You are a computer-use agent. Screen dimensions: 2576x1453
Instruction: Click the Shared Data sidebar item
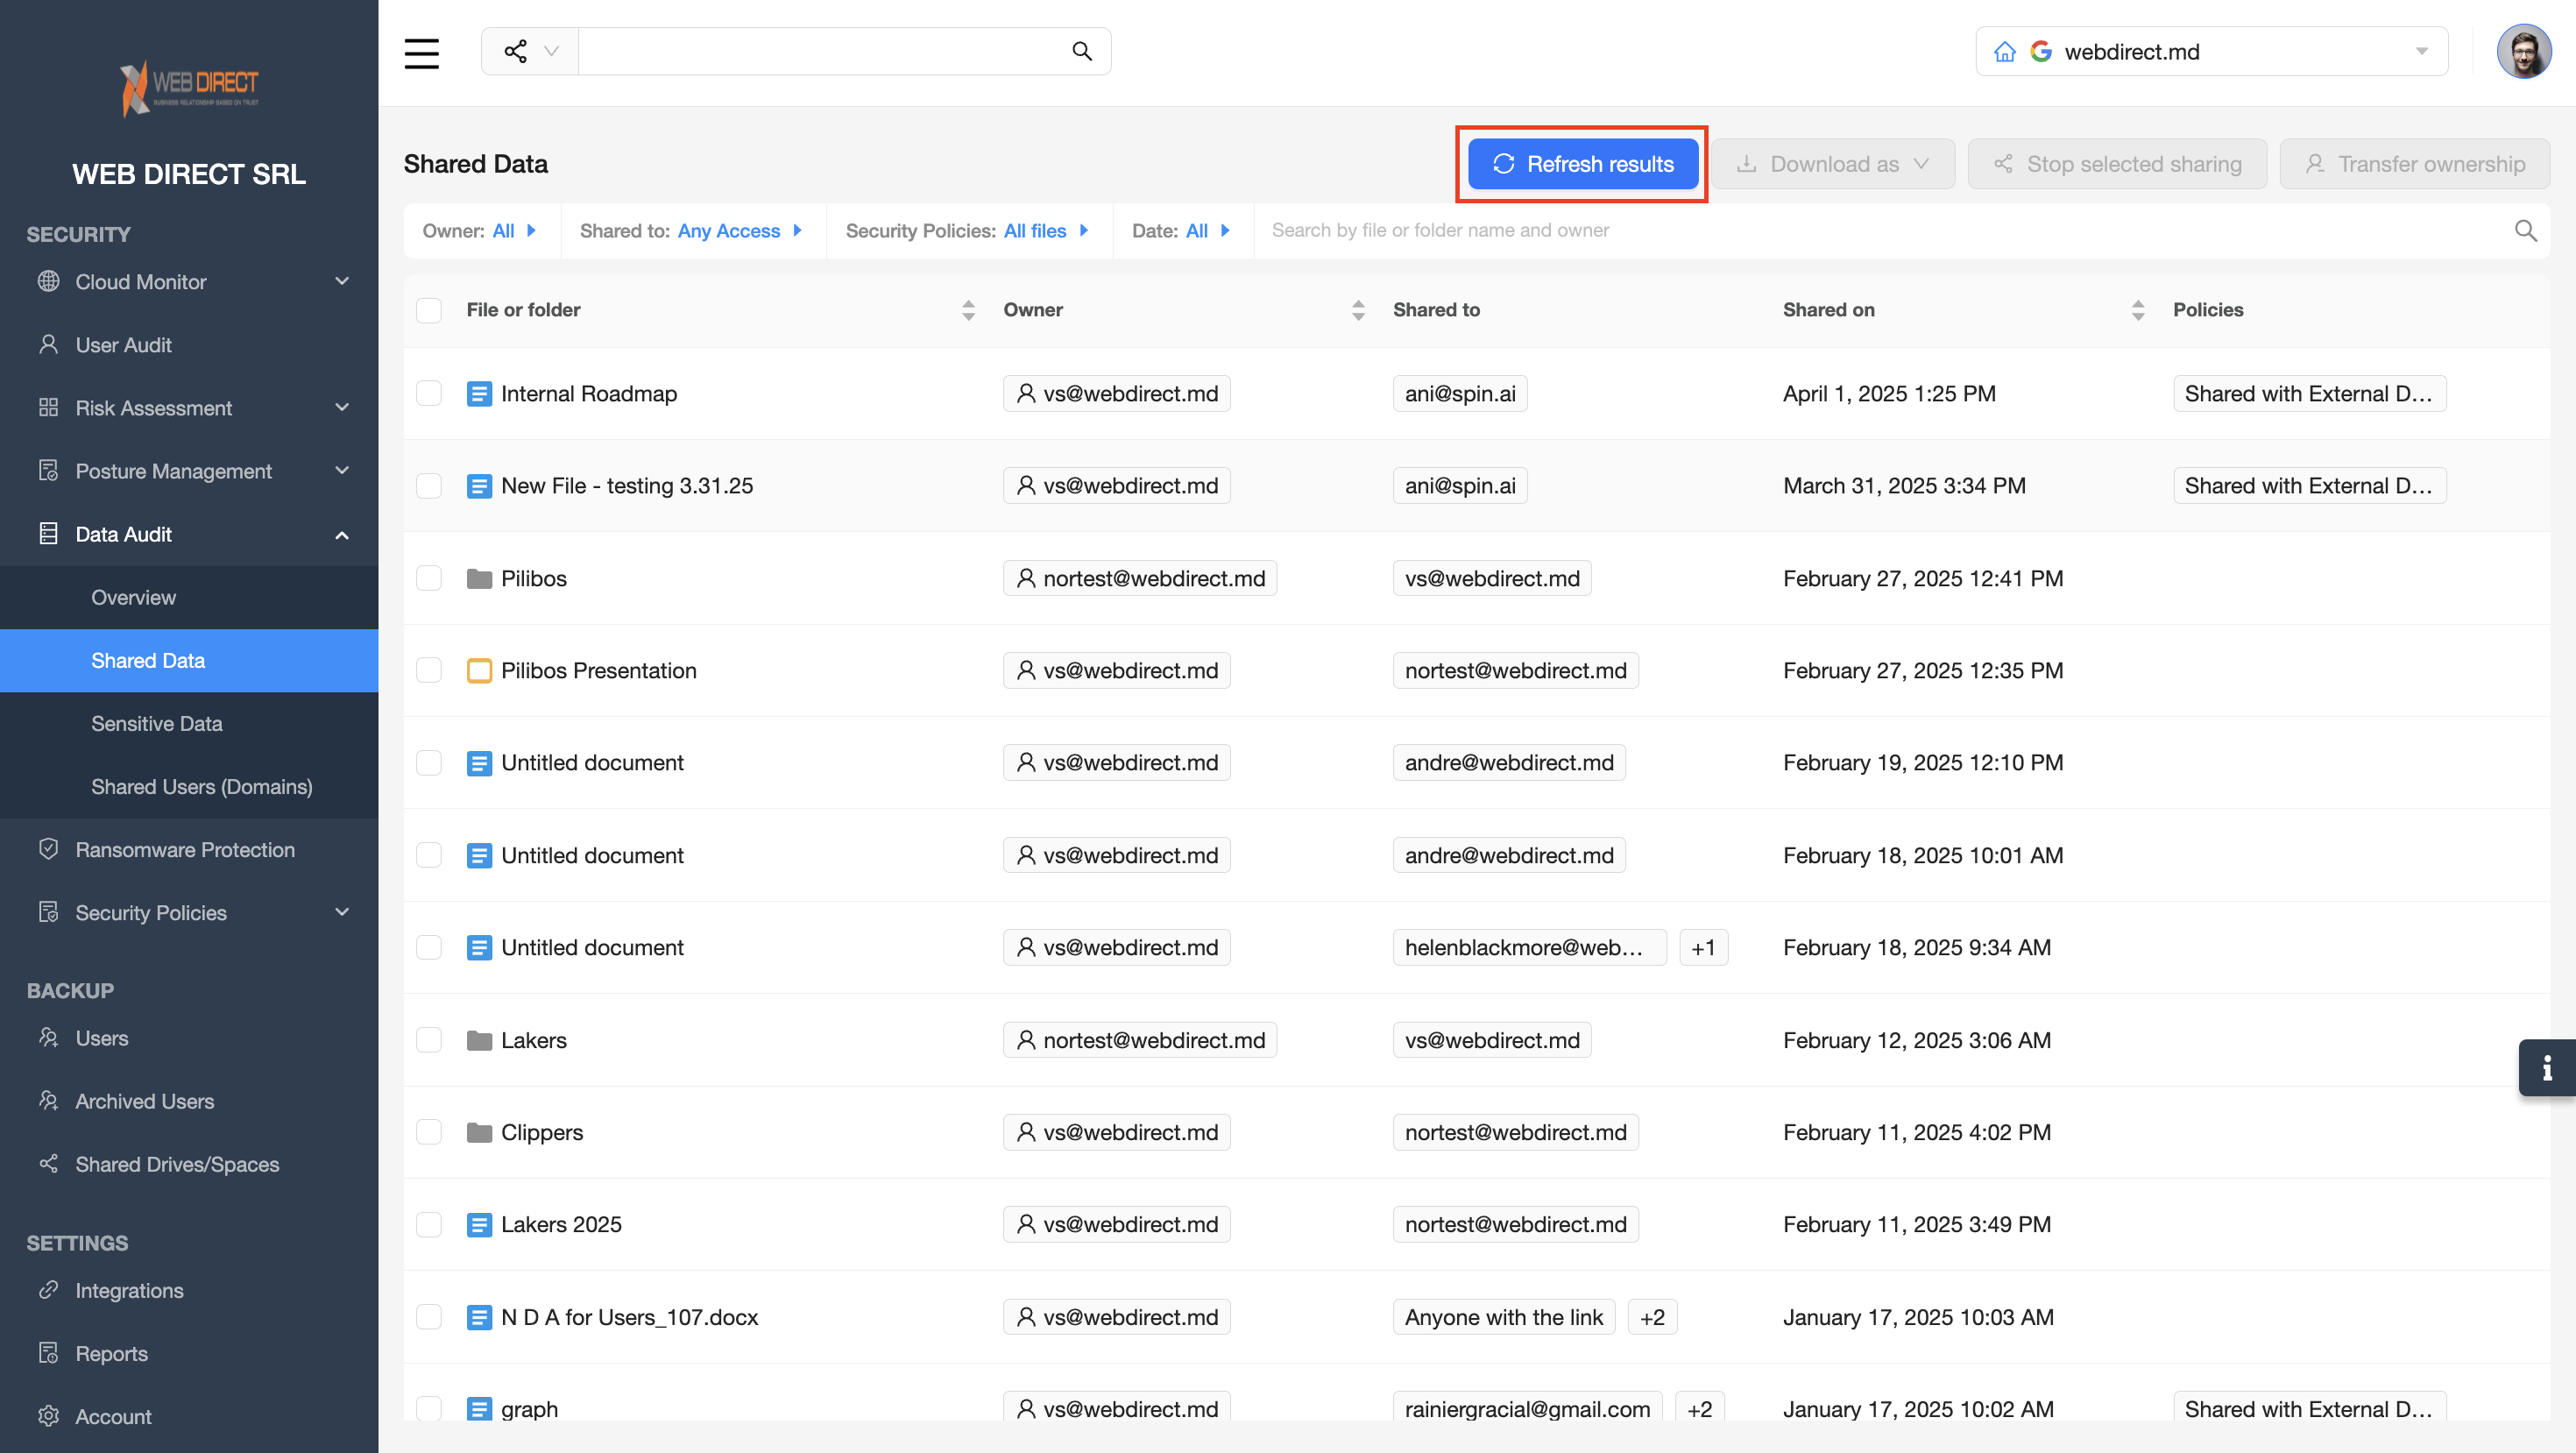(x=189, y=660)
